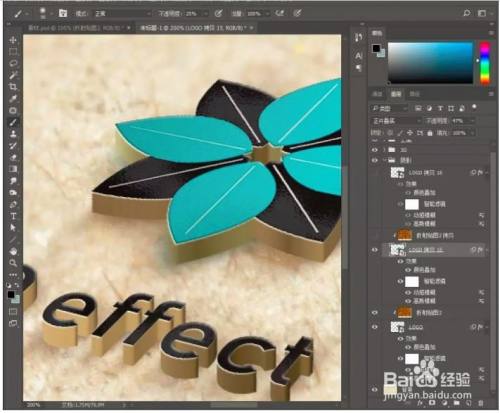
Task: Hide the background layer
Action: pyautogui.click(x=375, y=389)
